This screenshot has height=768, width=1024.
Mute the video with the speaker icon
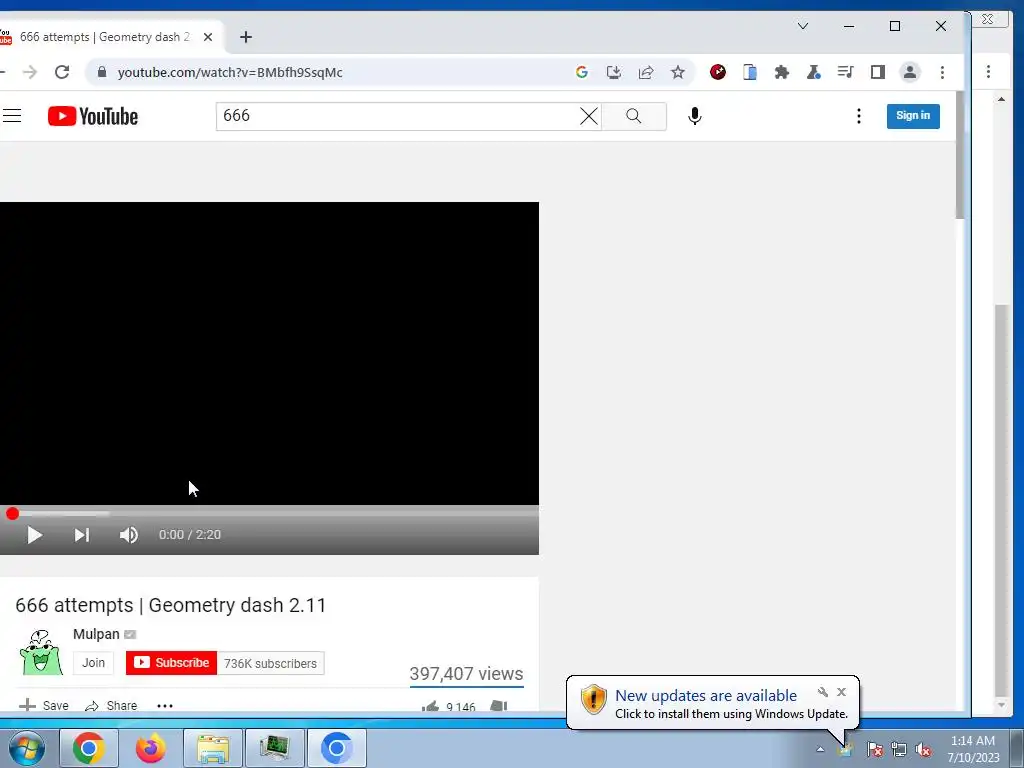pos(129,536)
